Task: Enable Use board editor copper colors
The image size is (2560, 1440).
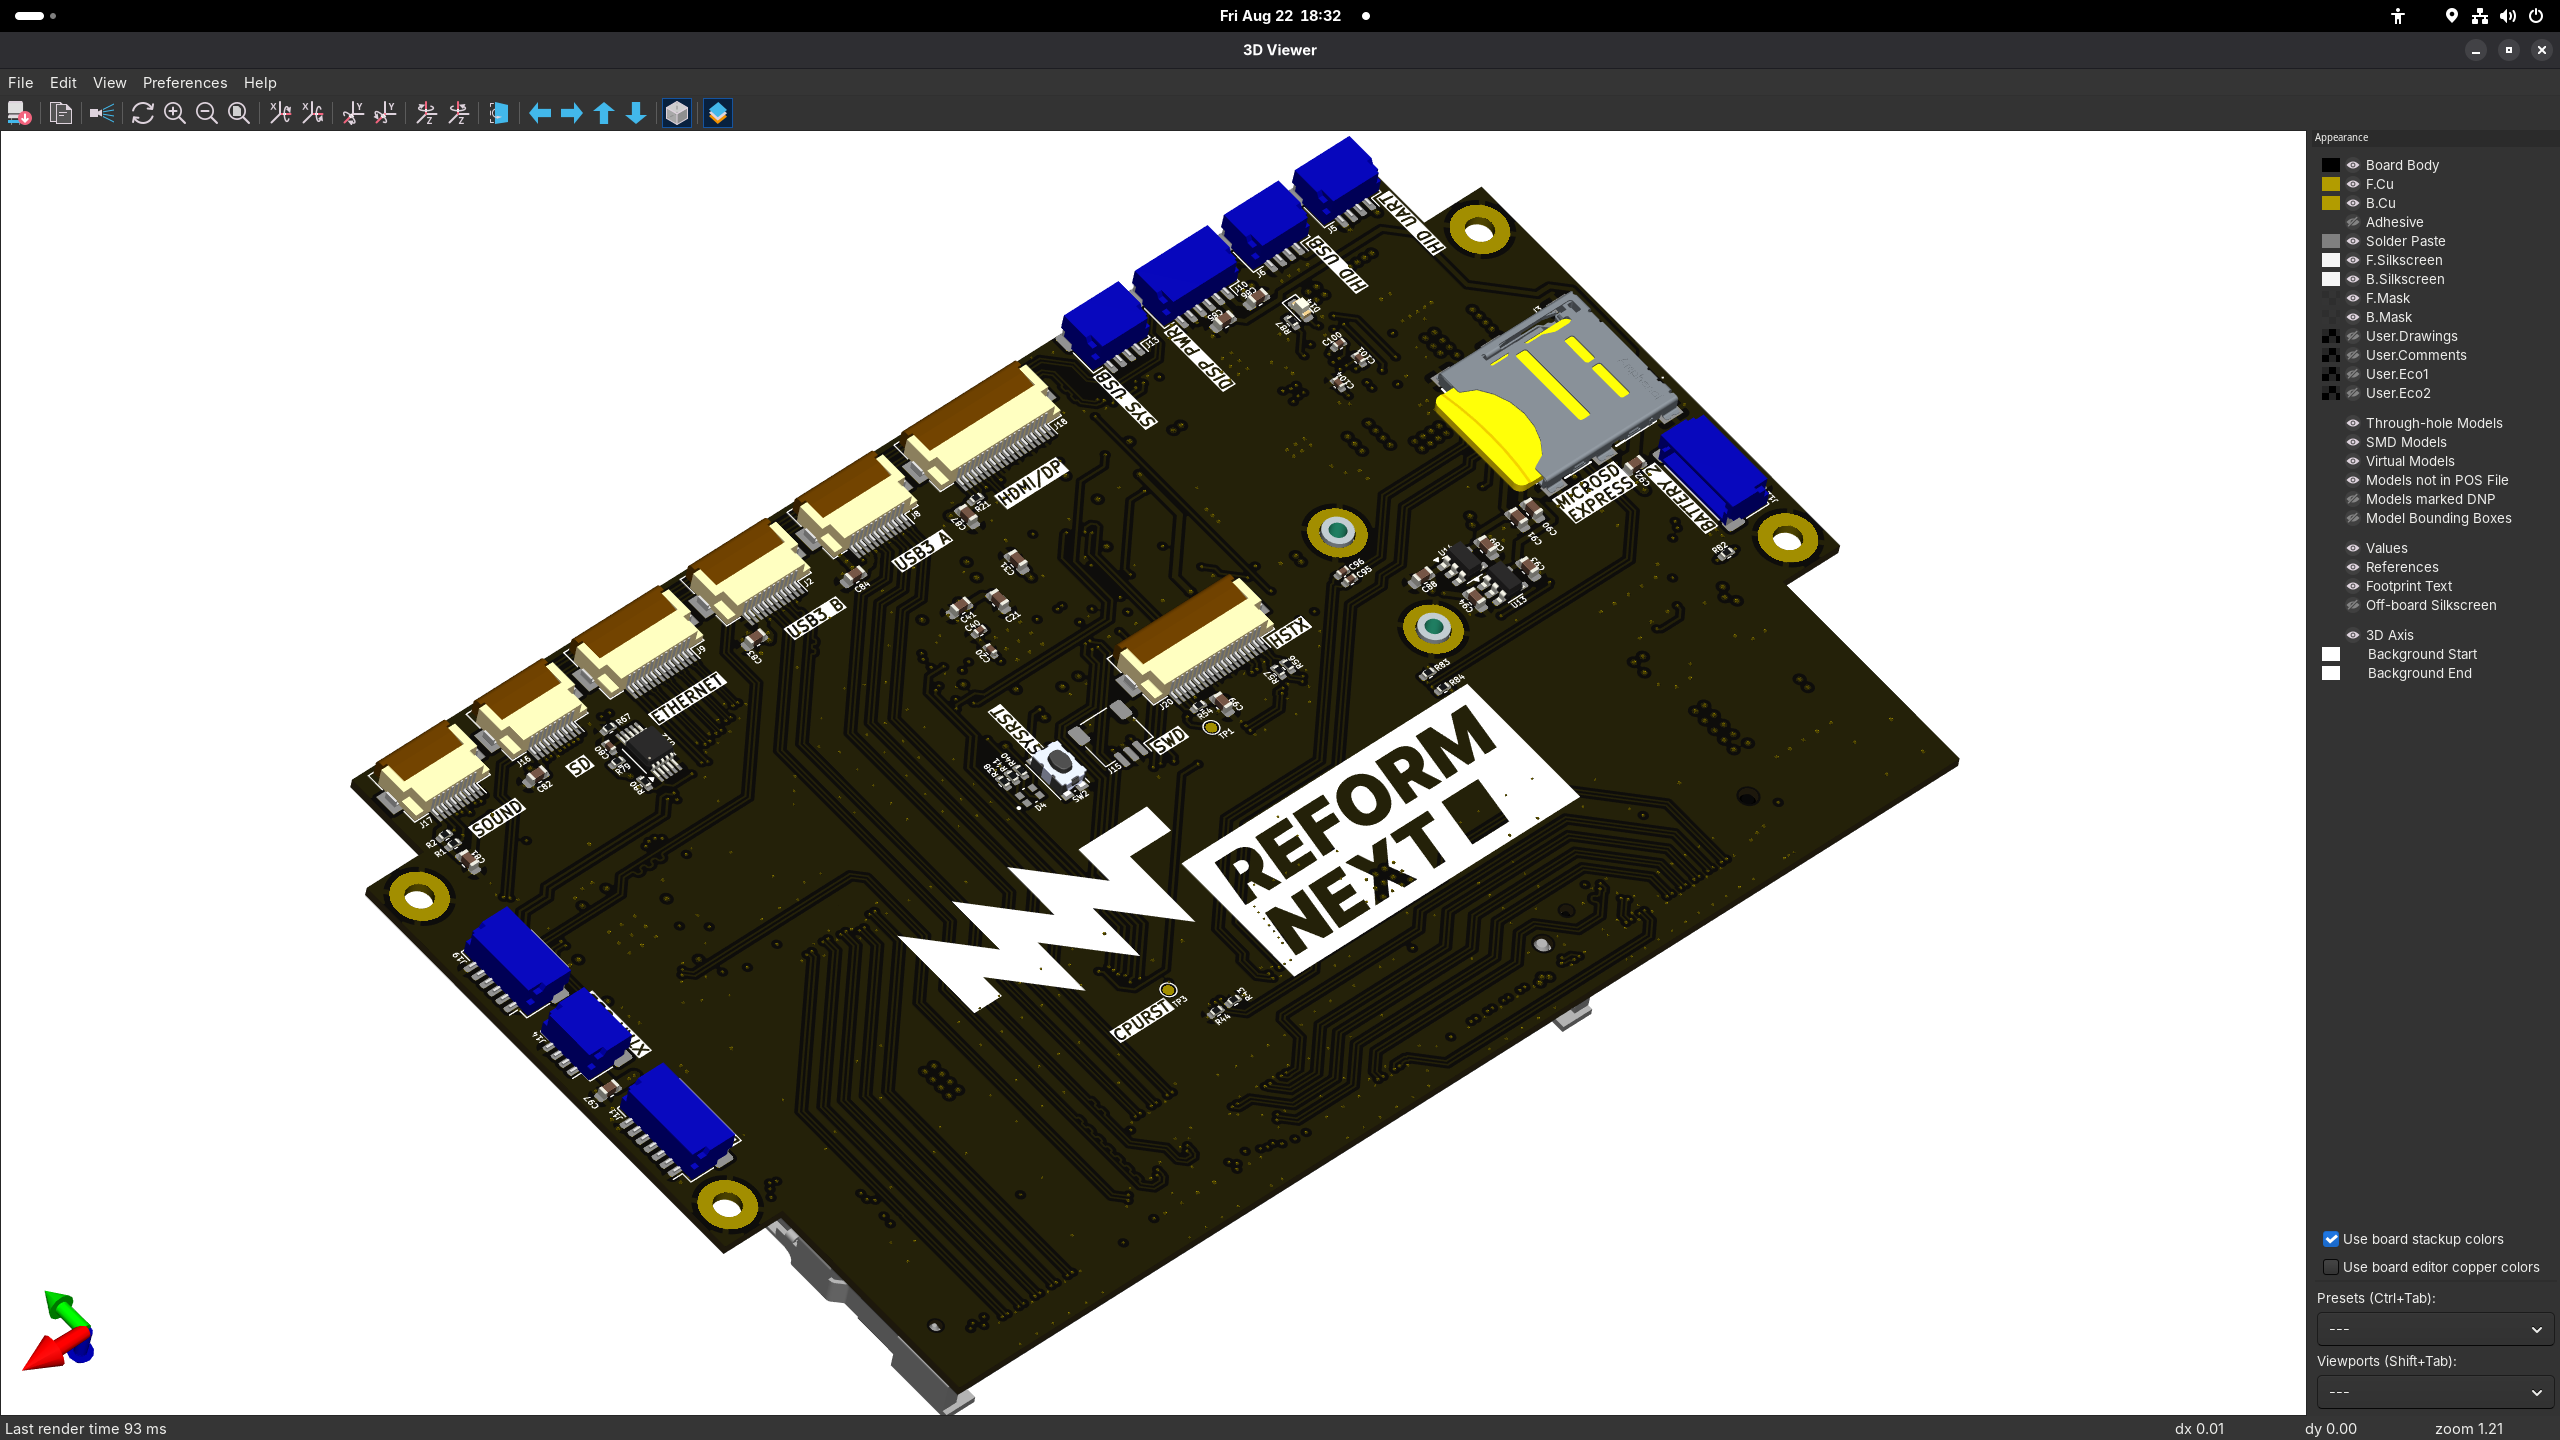Action: [2331, 1267]
